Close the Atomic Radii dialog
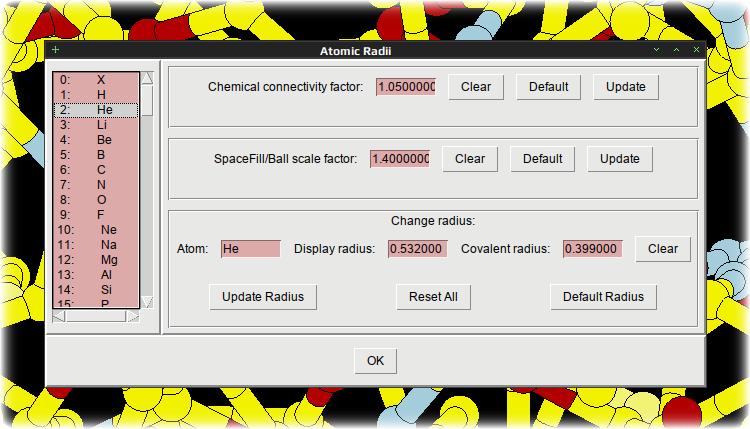Image resolution: width=750 pixels, height=429 pixels. (696, 50)
